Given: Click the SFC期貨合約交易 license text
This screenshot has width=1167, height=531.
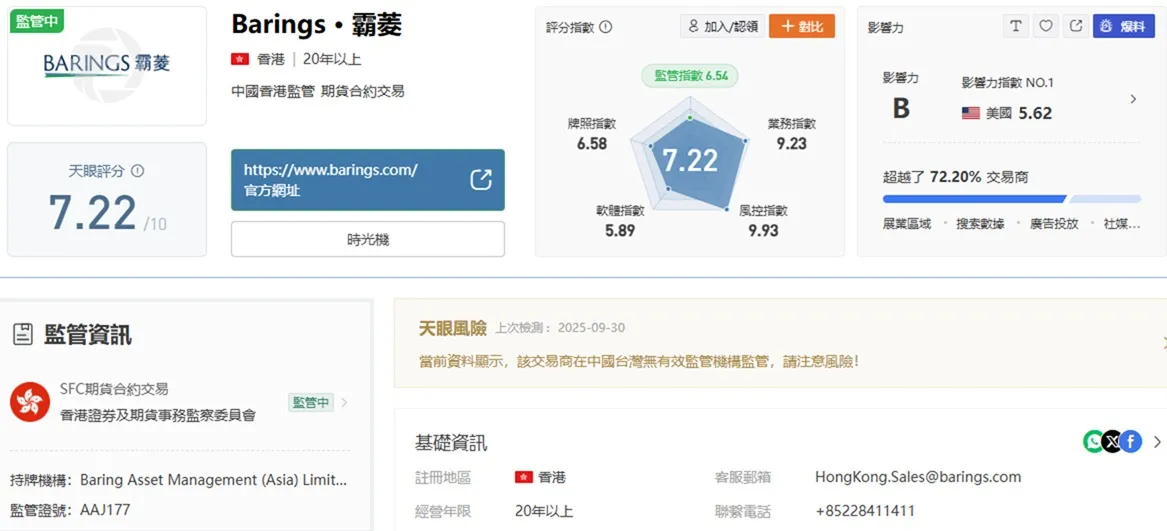Looking at the screenshot, I should point(114,389).
